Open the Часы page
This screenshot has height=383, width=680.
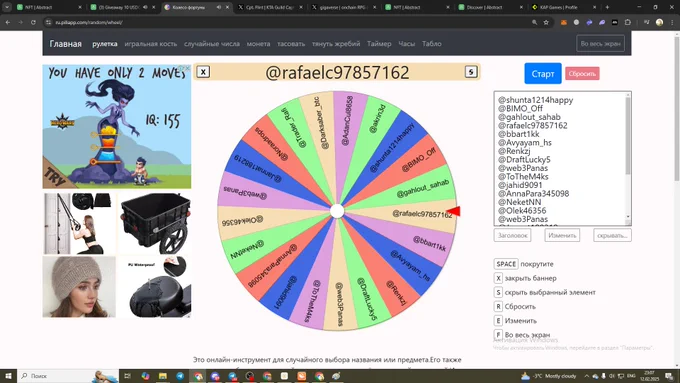[x=407, y=44]
